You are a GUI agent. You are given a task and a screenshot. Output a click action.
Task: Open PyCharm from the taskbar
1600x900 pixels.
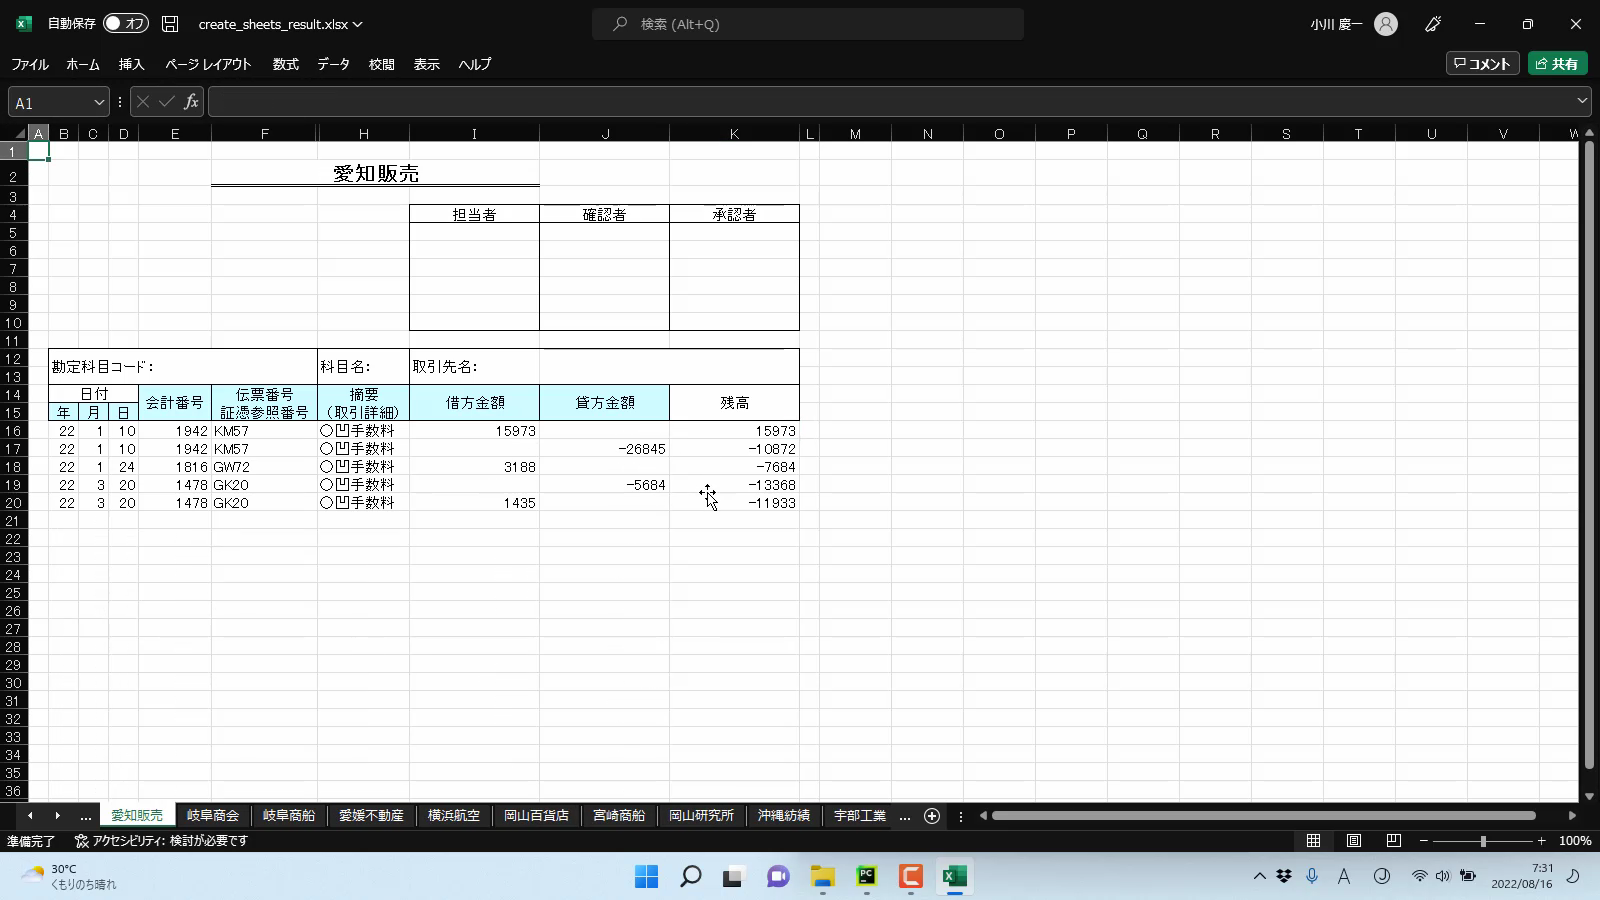[x=866, y=877]
